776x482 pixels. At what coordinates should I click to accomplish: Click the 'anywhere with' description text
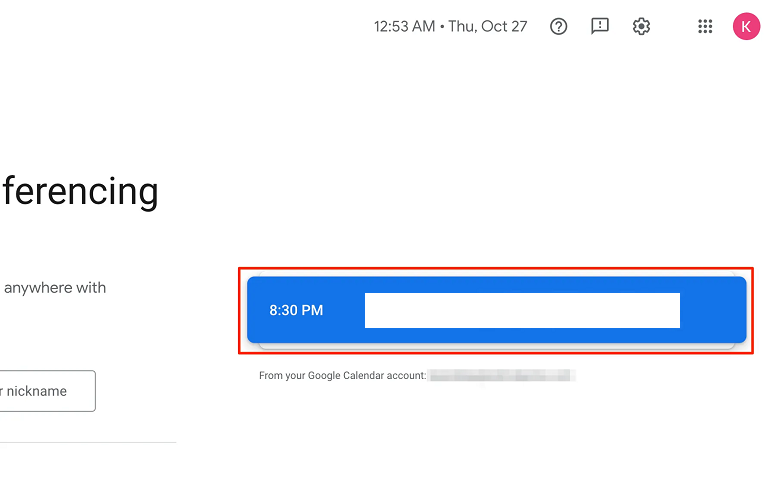click(x=55, y=288)
